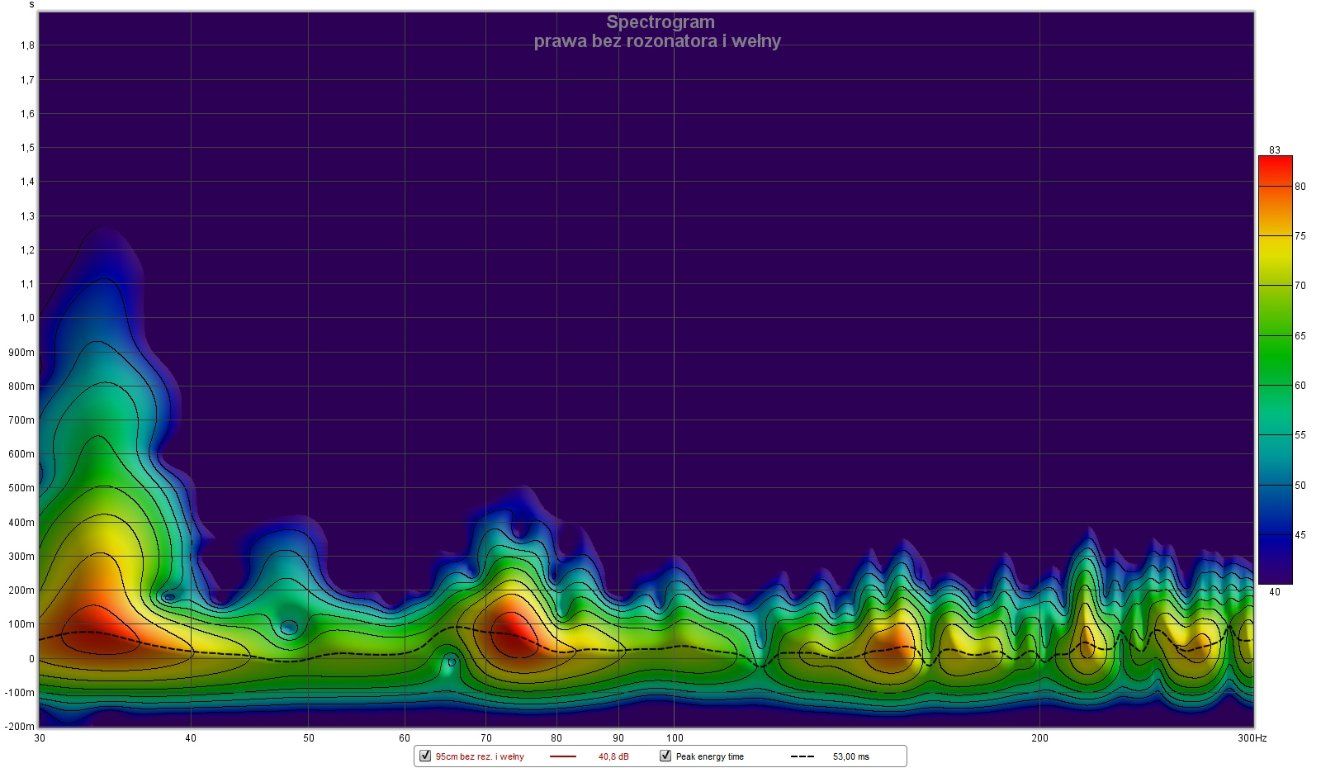Click the spectrogram color scale bar

tap(1275, 369)
